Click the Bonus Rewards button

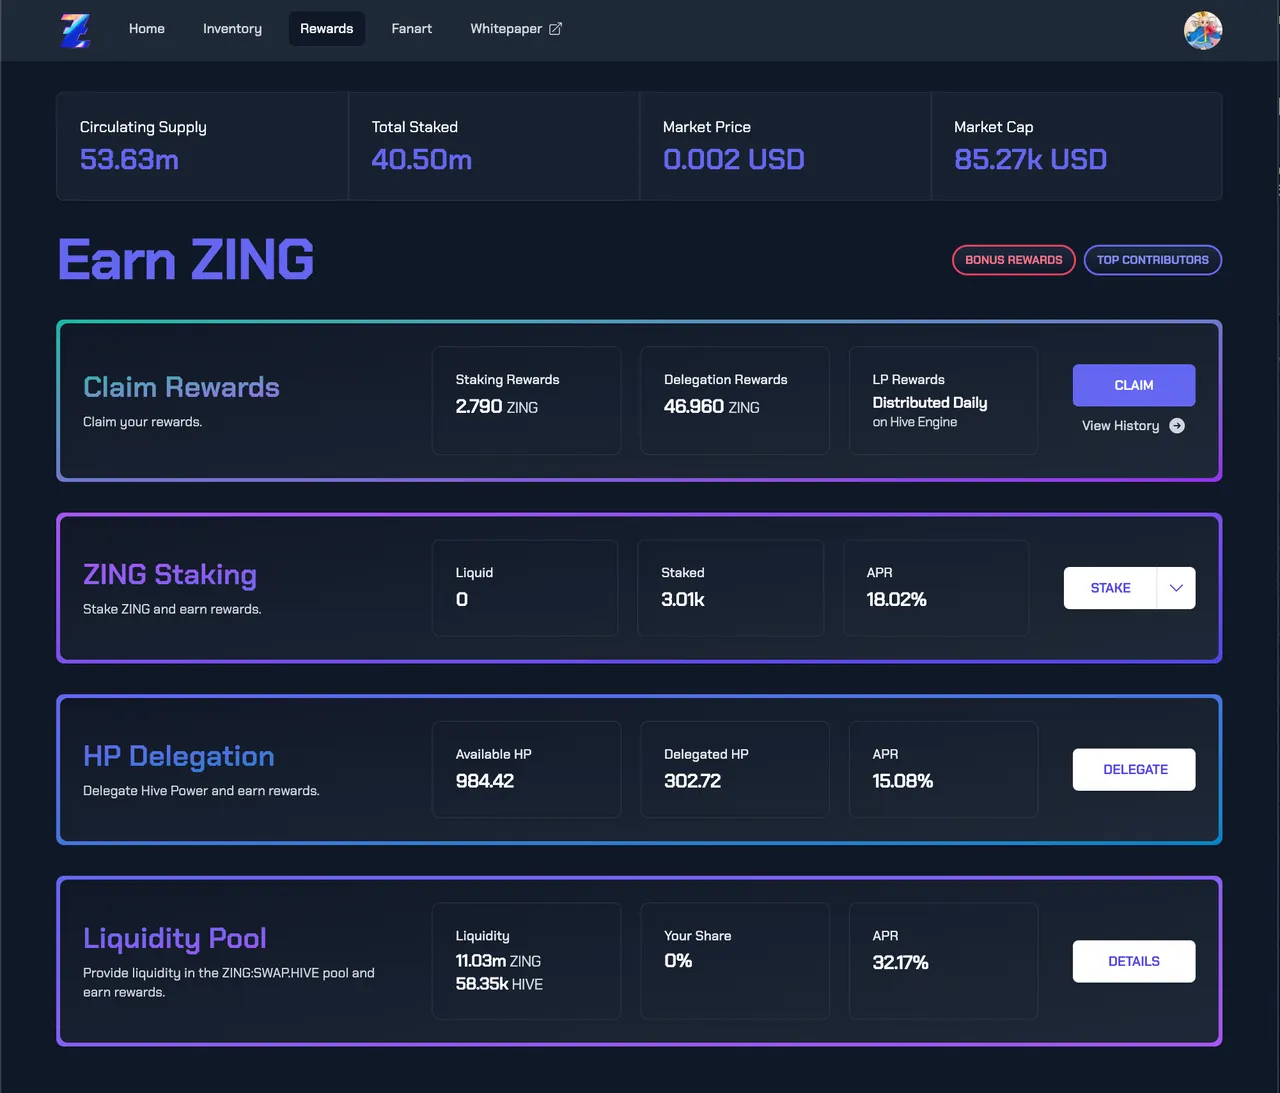pos(1014,260)
